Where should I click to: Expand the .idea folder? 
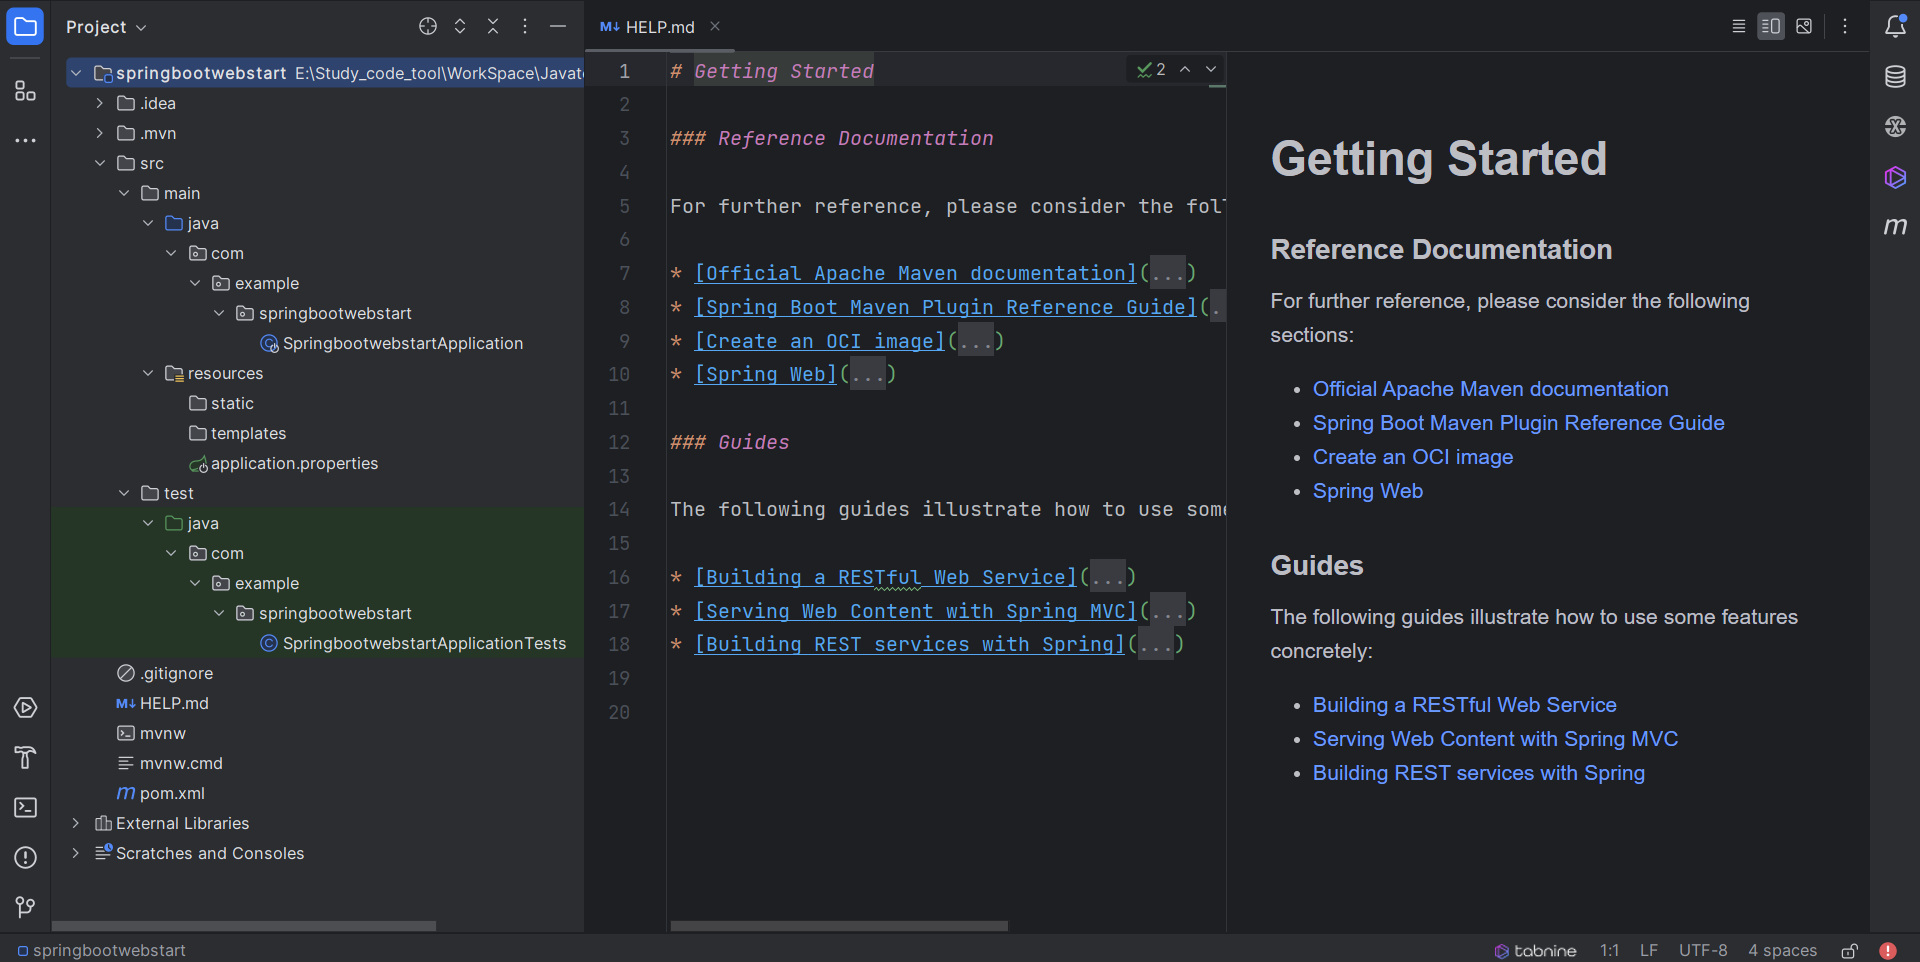[100, 103]
